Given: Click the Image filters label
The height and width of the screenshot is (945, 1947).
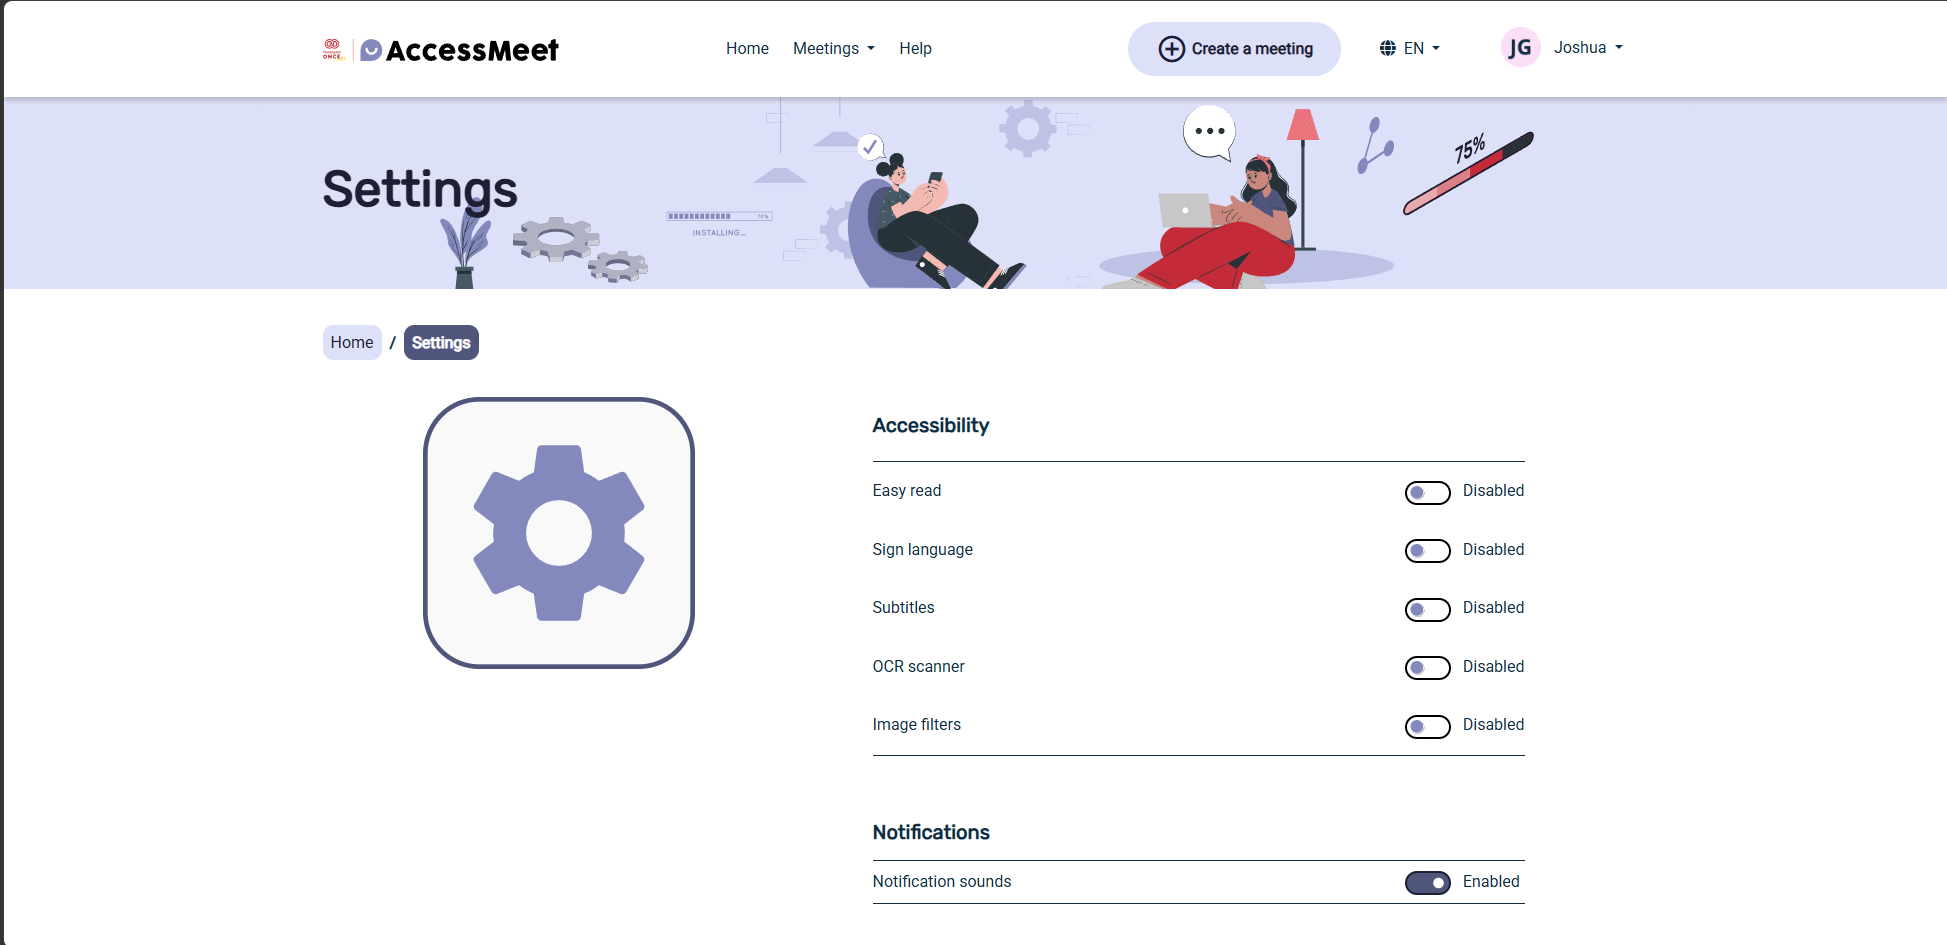Looking at the screenshot, I should tap(916, 724).
